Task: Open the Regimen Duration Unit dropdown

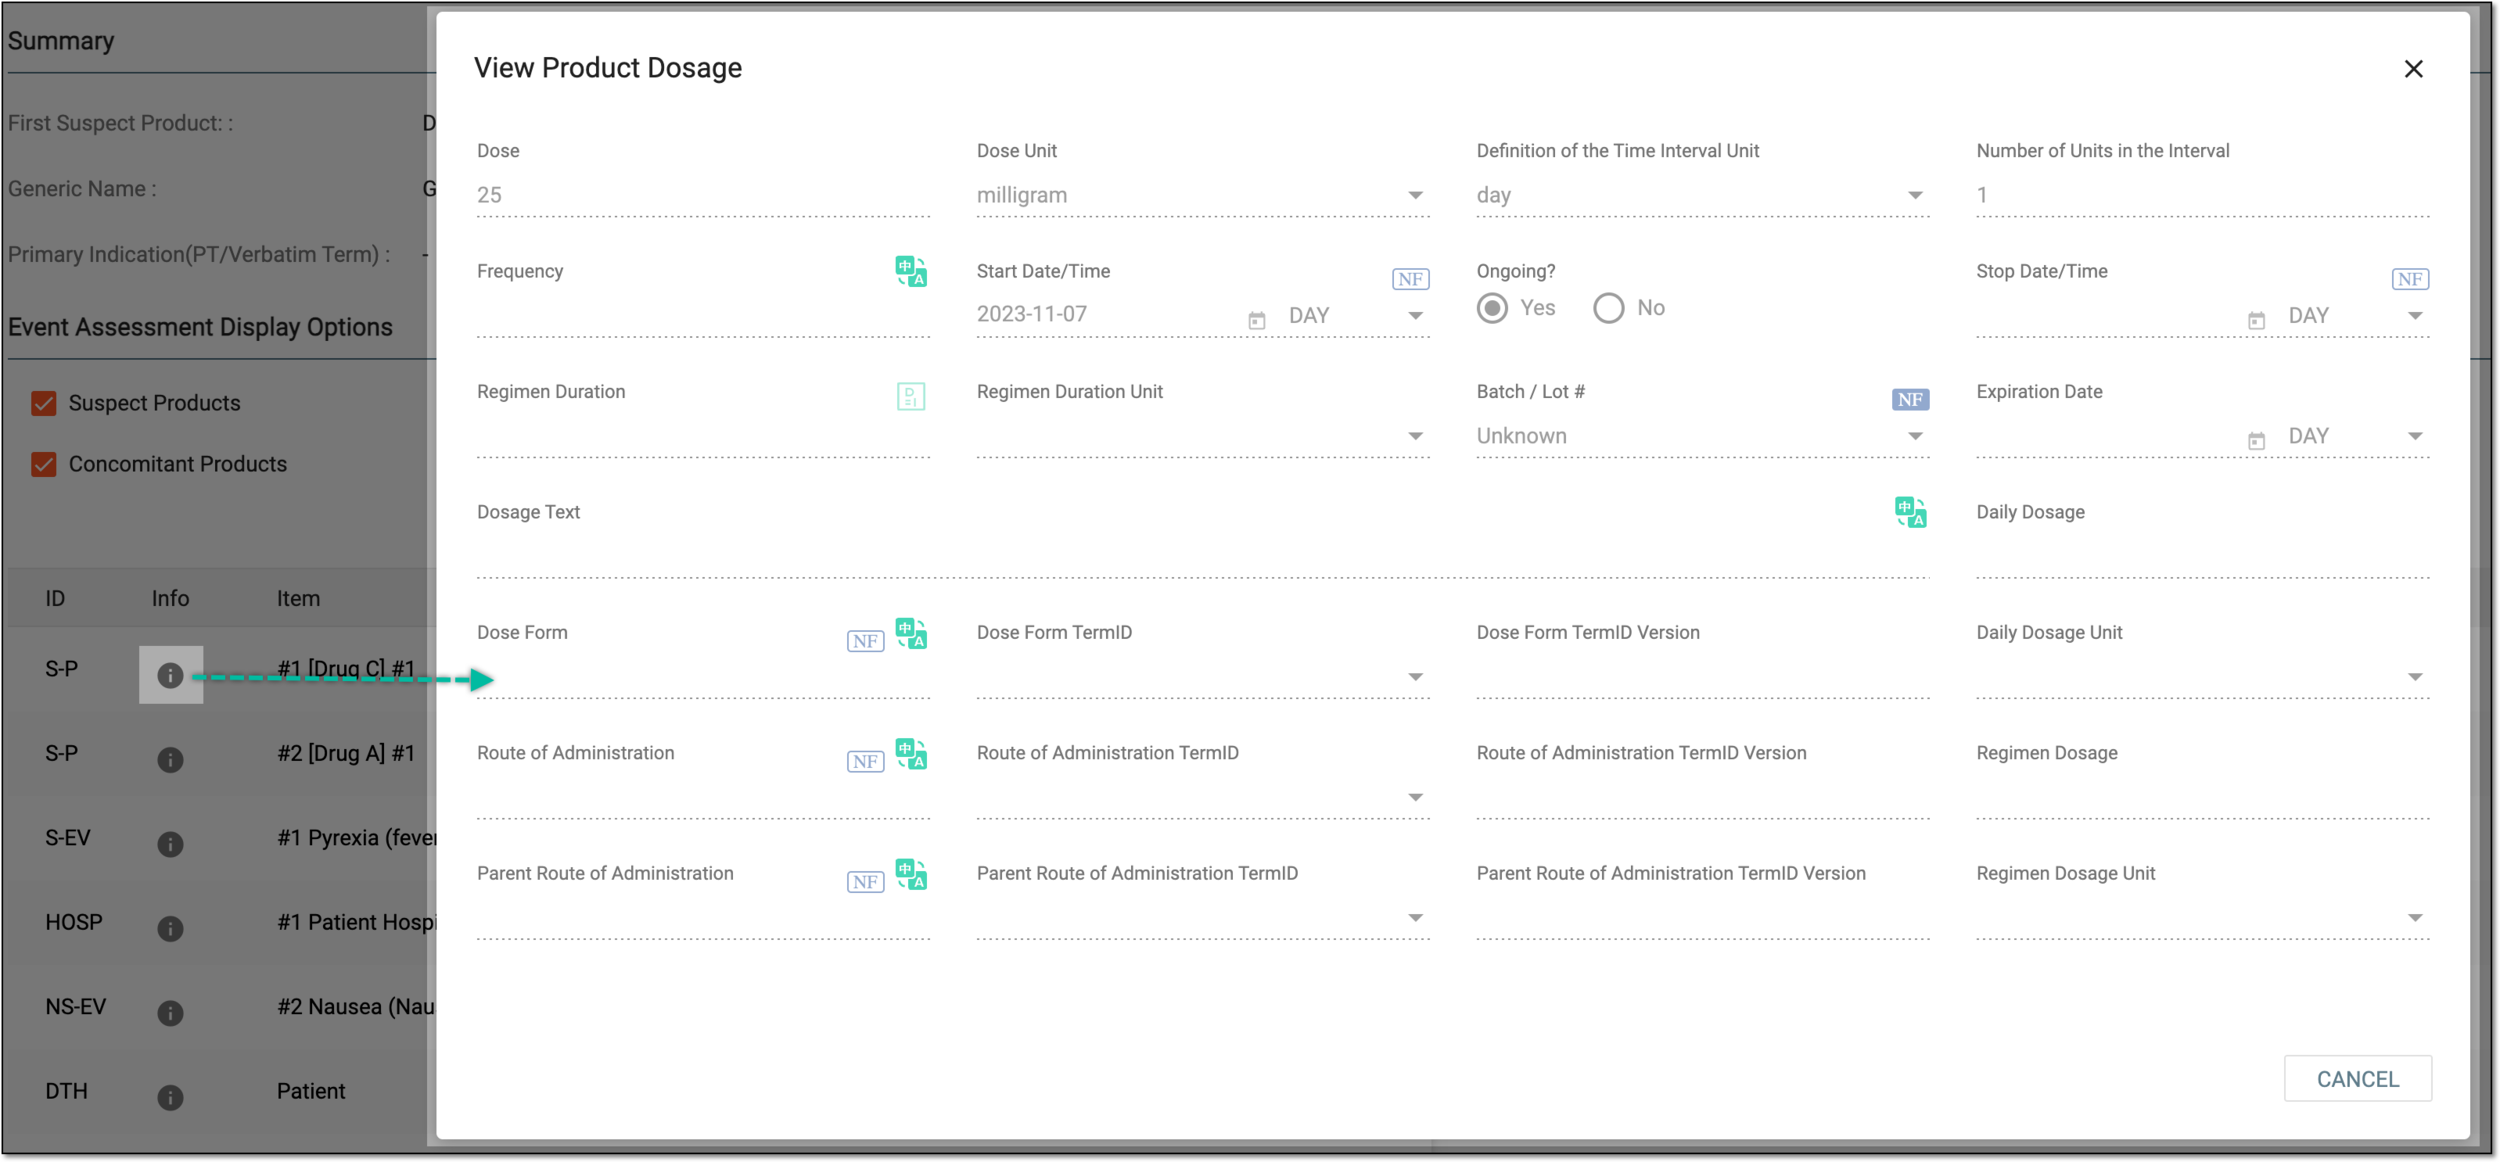Action: pos(1203,436)
